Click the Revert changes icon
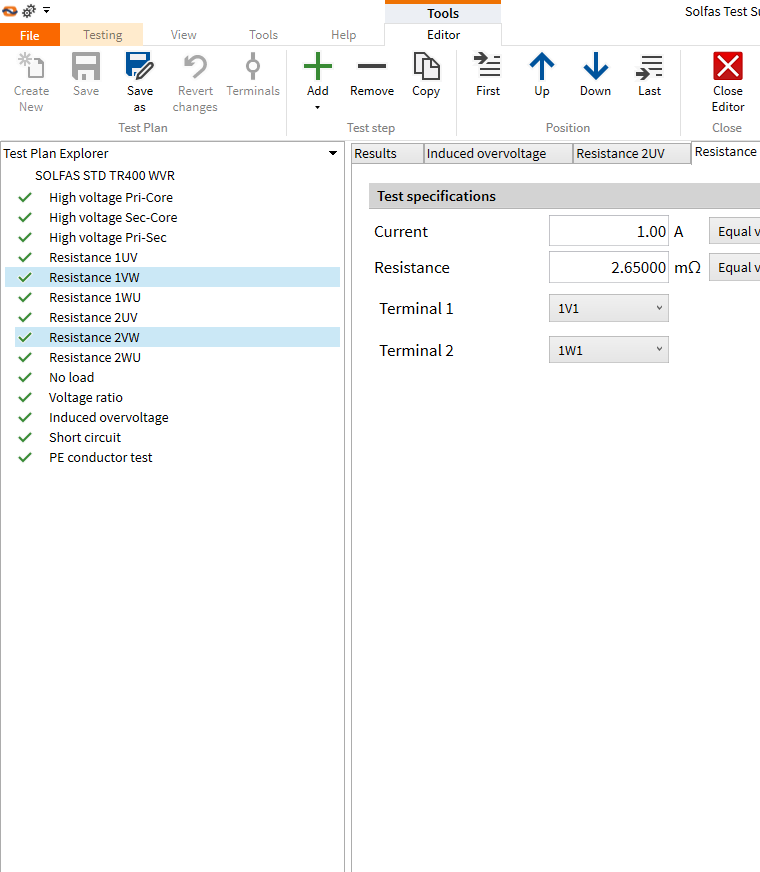The height and width of the screenshot is (872, 760). 195,67
